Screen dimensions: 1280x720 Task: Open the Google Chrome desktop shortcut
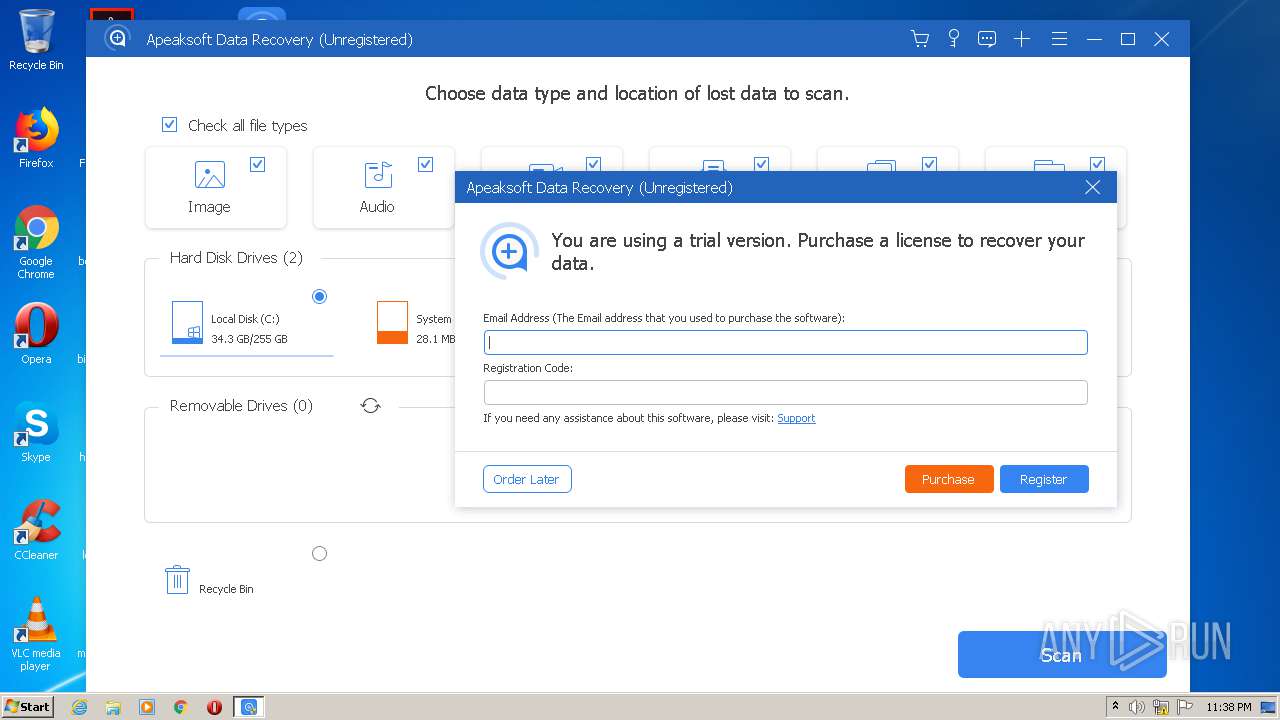click(x=36, y=243)
